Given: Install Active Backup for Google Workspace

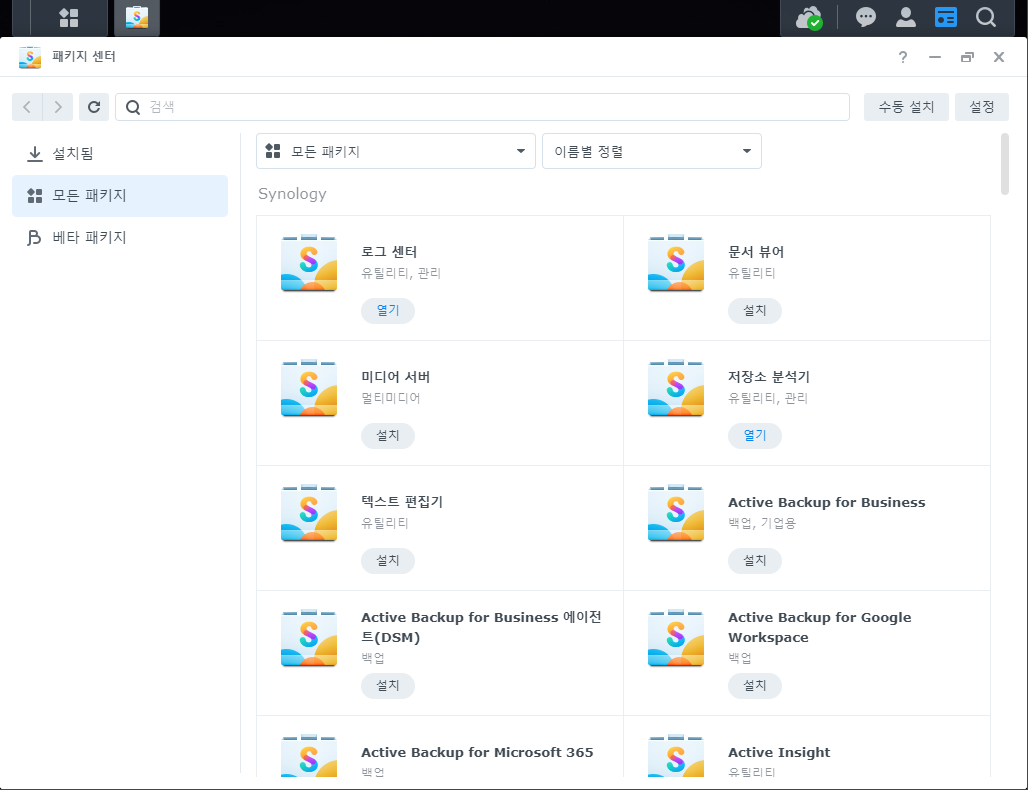Looking at the screenshot, I should (x=755, y=685).
